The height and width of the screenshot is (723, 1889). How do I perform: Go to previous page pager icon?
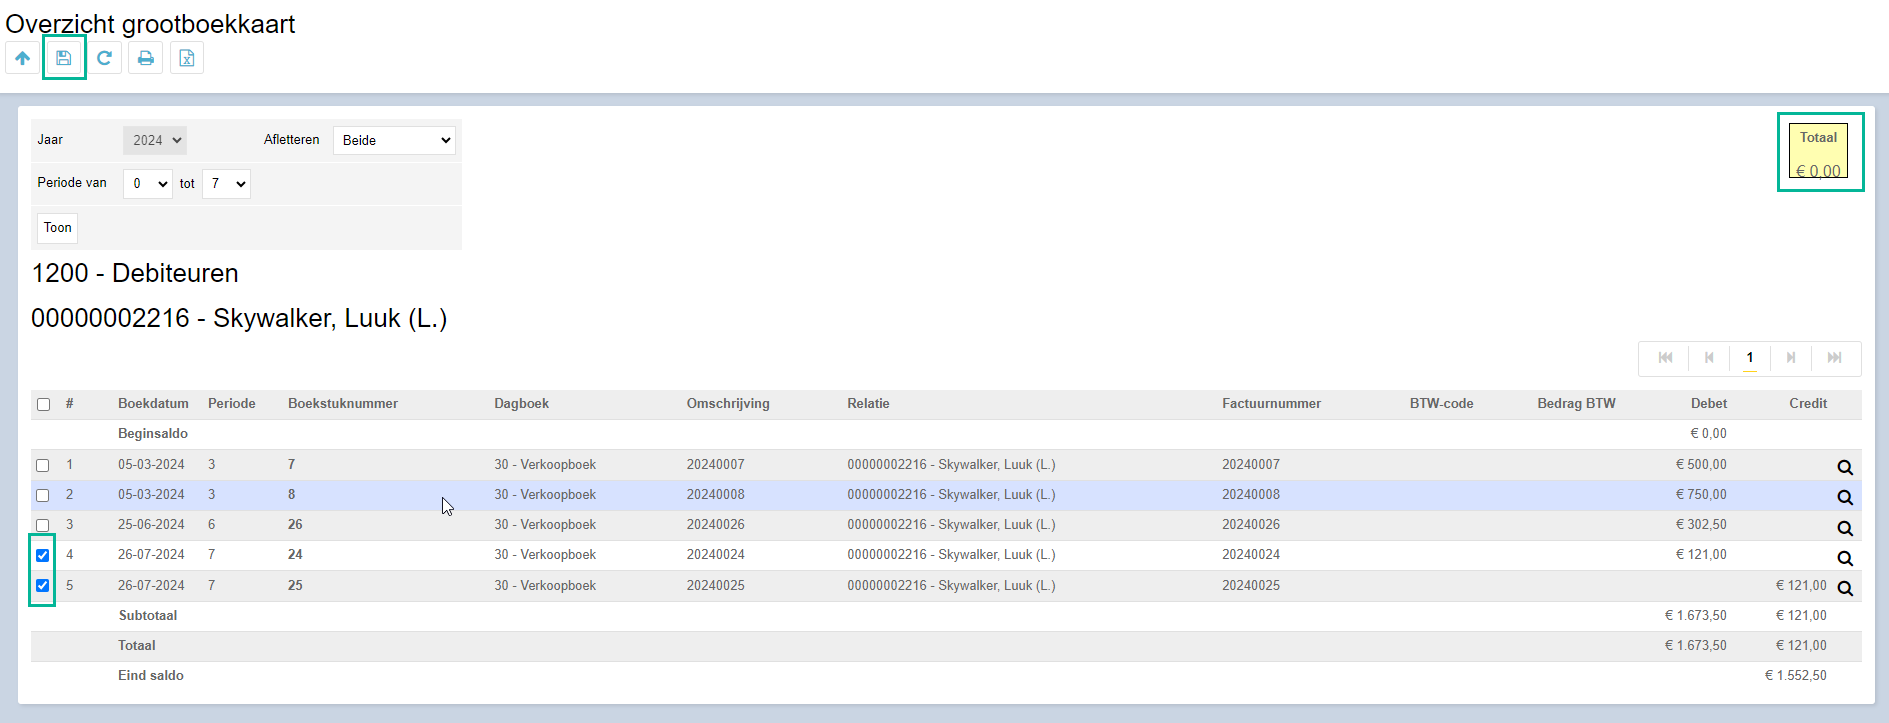tap(1709, 358)
